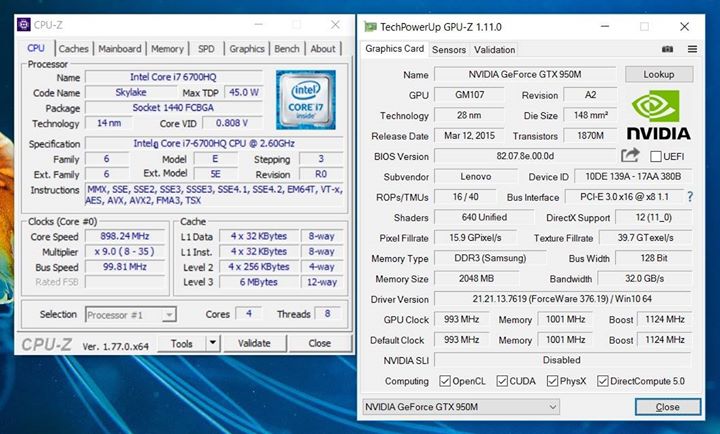
Task: Click the Multiplier value x 9.0 (8 - 35)
Action: [x=125, y=252]
